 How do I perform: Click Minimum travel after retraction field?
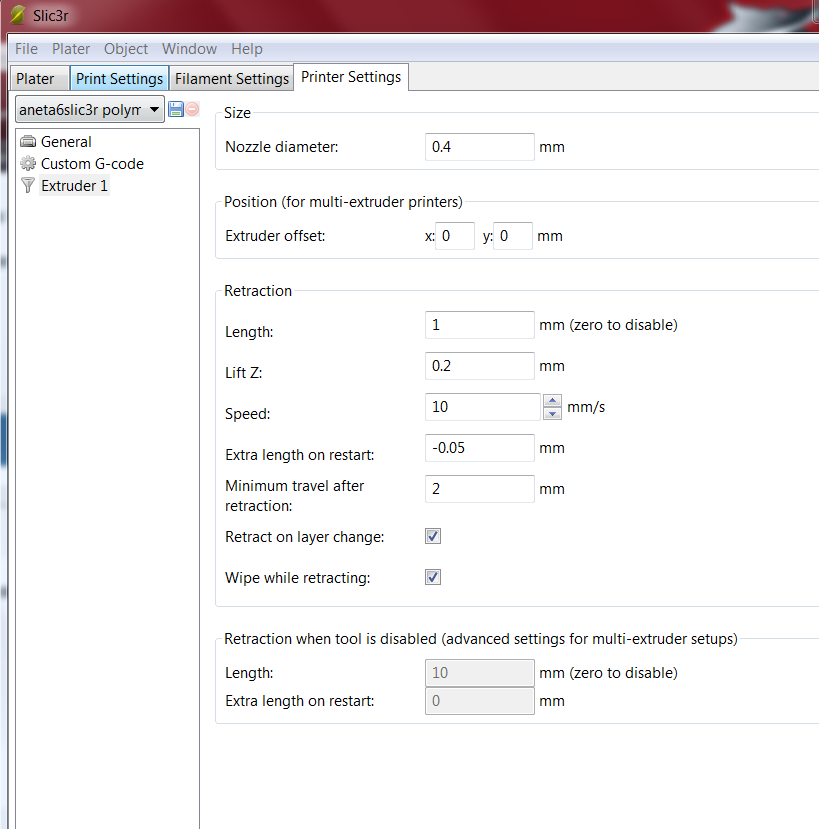[480, 489]
